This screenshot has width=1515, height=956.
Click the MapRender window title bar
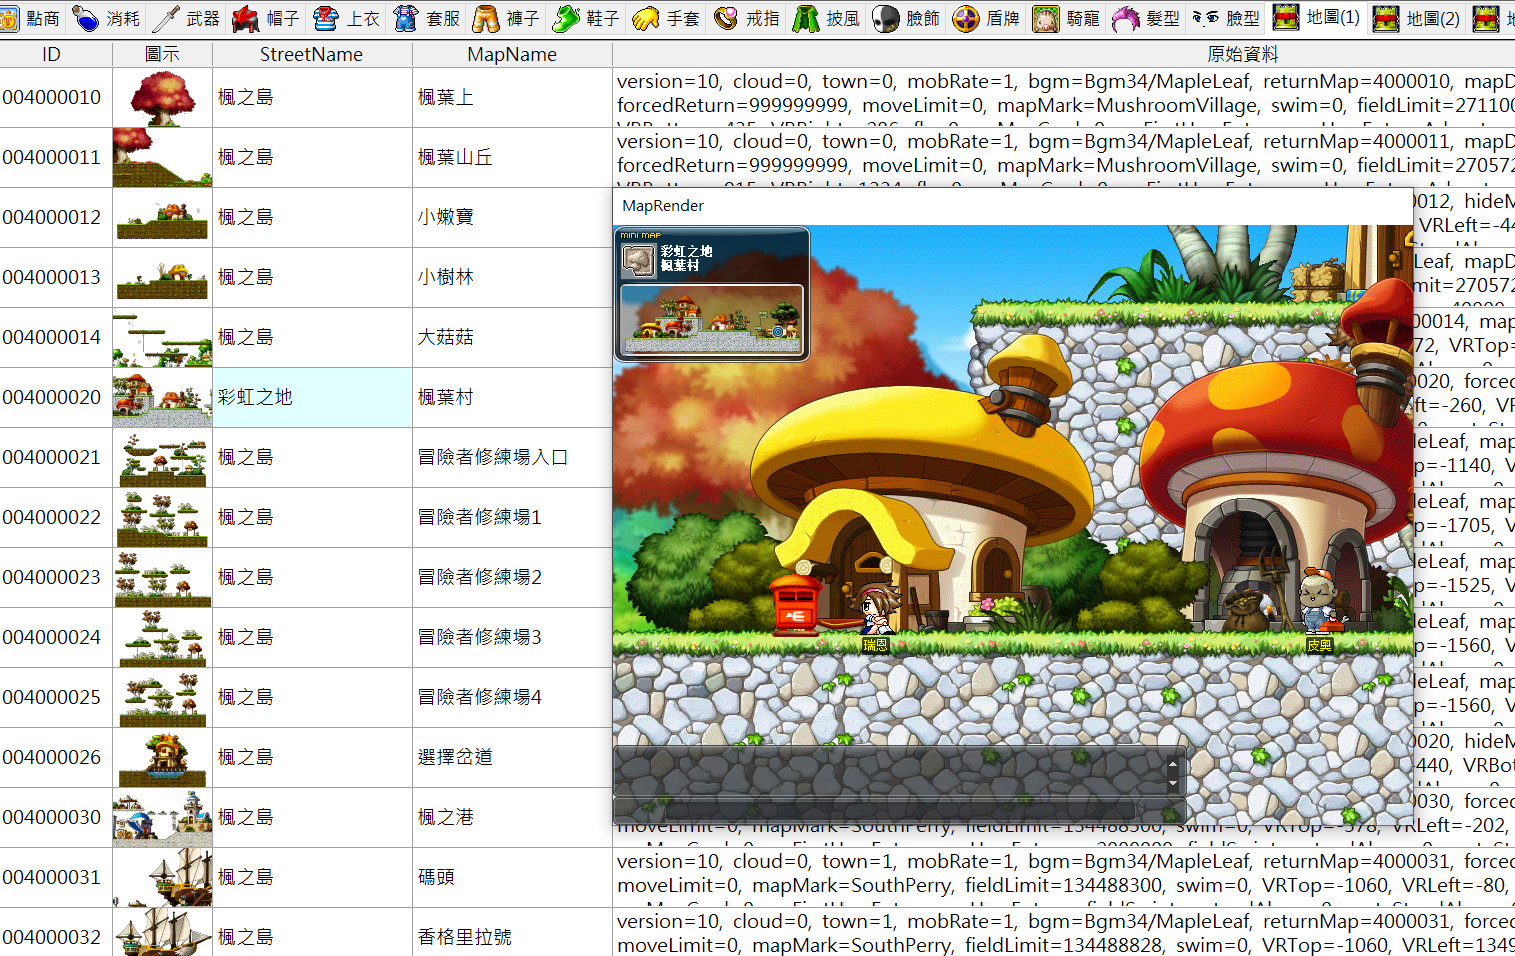point(1012,206)
